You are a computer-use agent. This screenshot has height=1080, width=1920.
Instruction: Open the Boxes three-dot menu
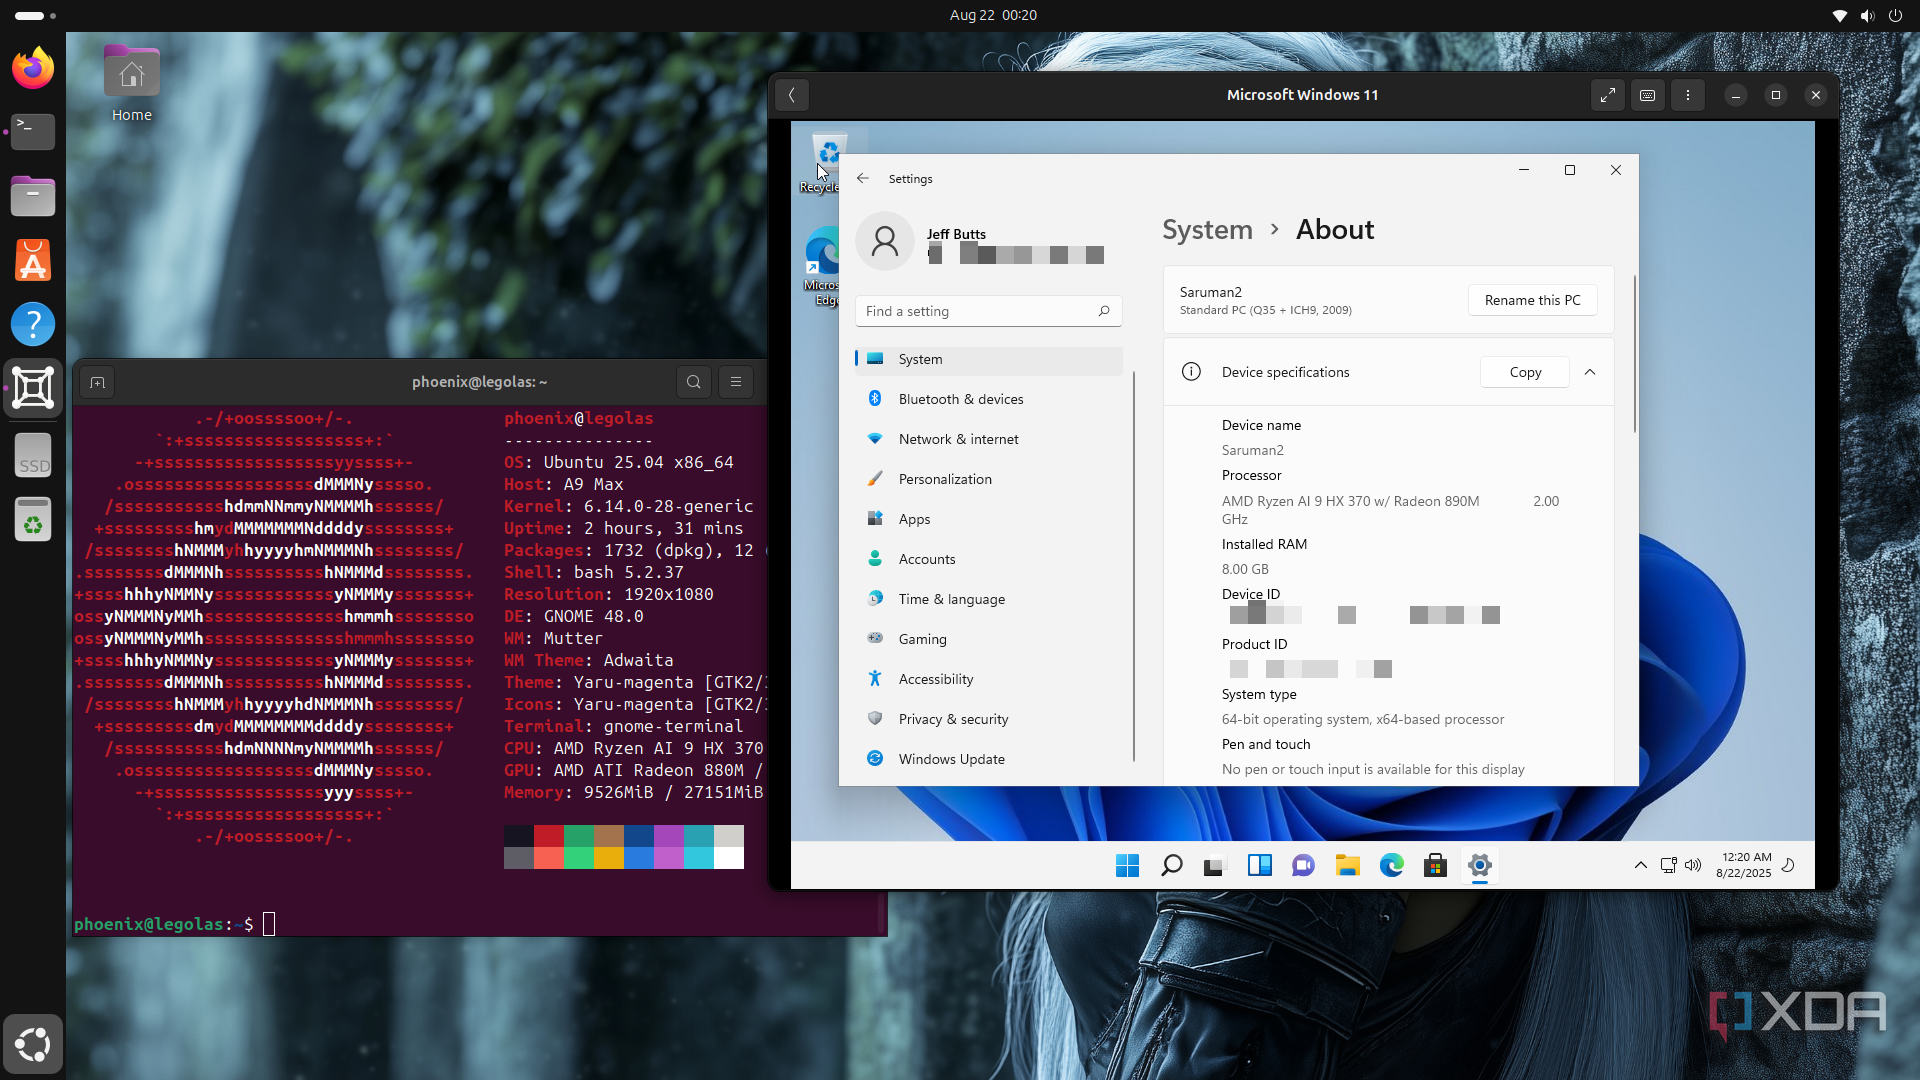(x=1688, y=95)
